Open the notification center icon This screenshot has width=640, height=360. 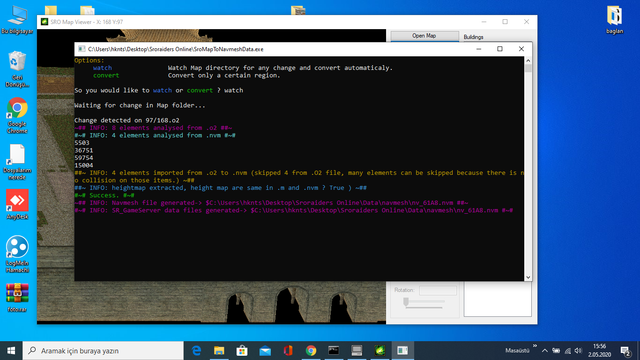(x=625, y=351)
